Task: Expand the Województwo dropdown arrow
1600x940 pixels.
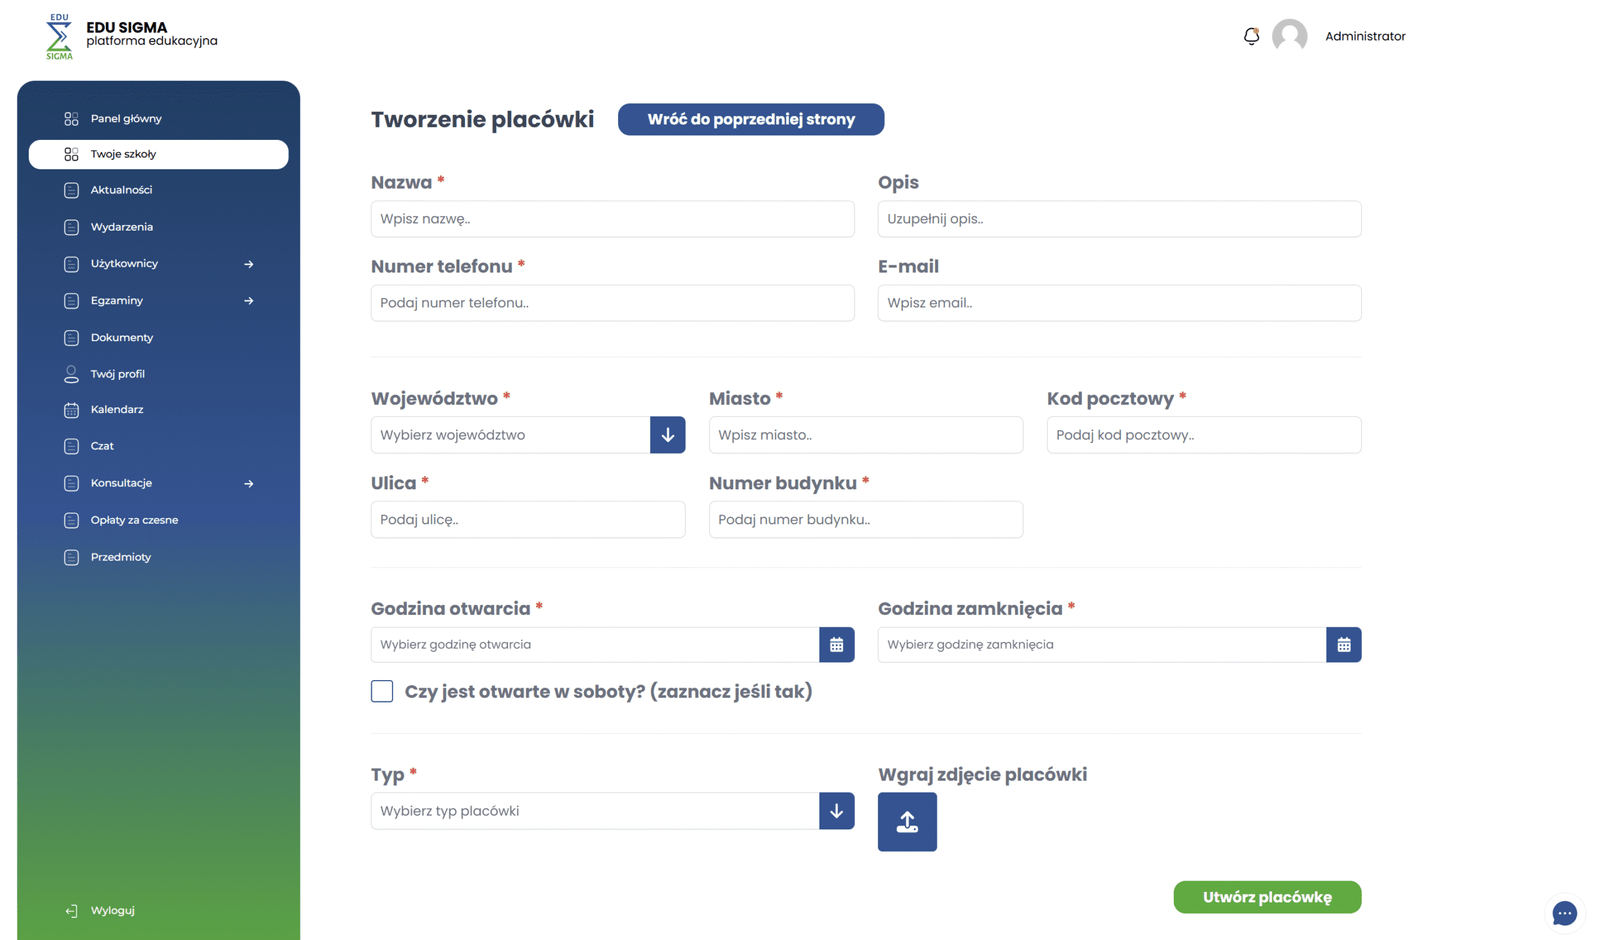Action: 667,435
